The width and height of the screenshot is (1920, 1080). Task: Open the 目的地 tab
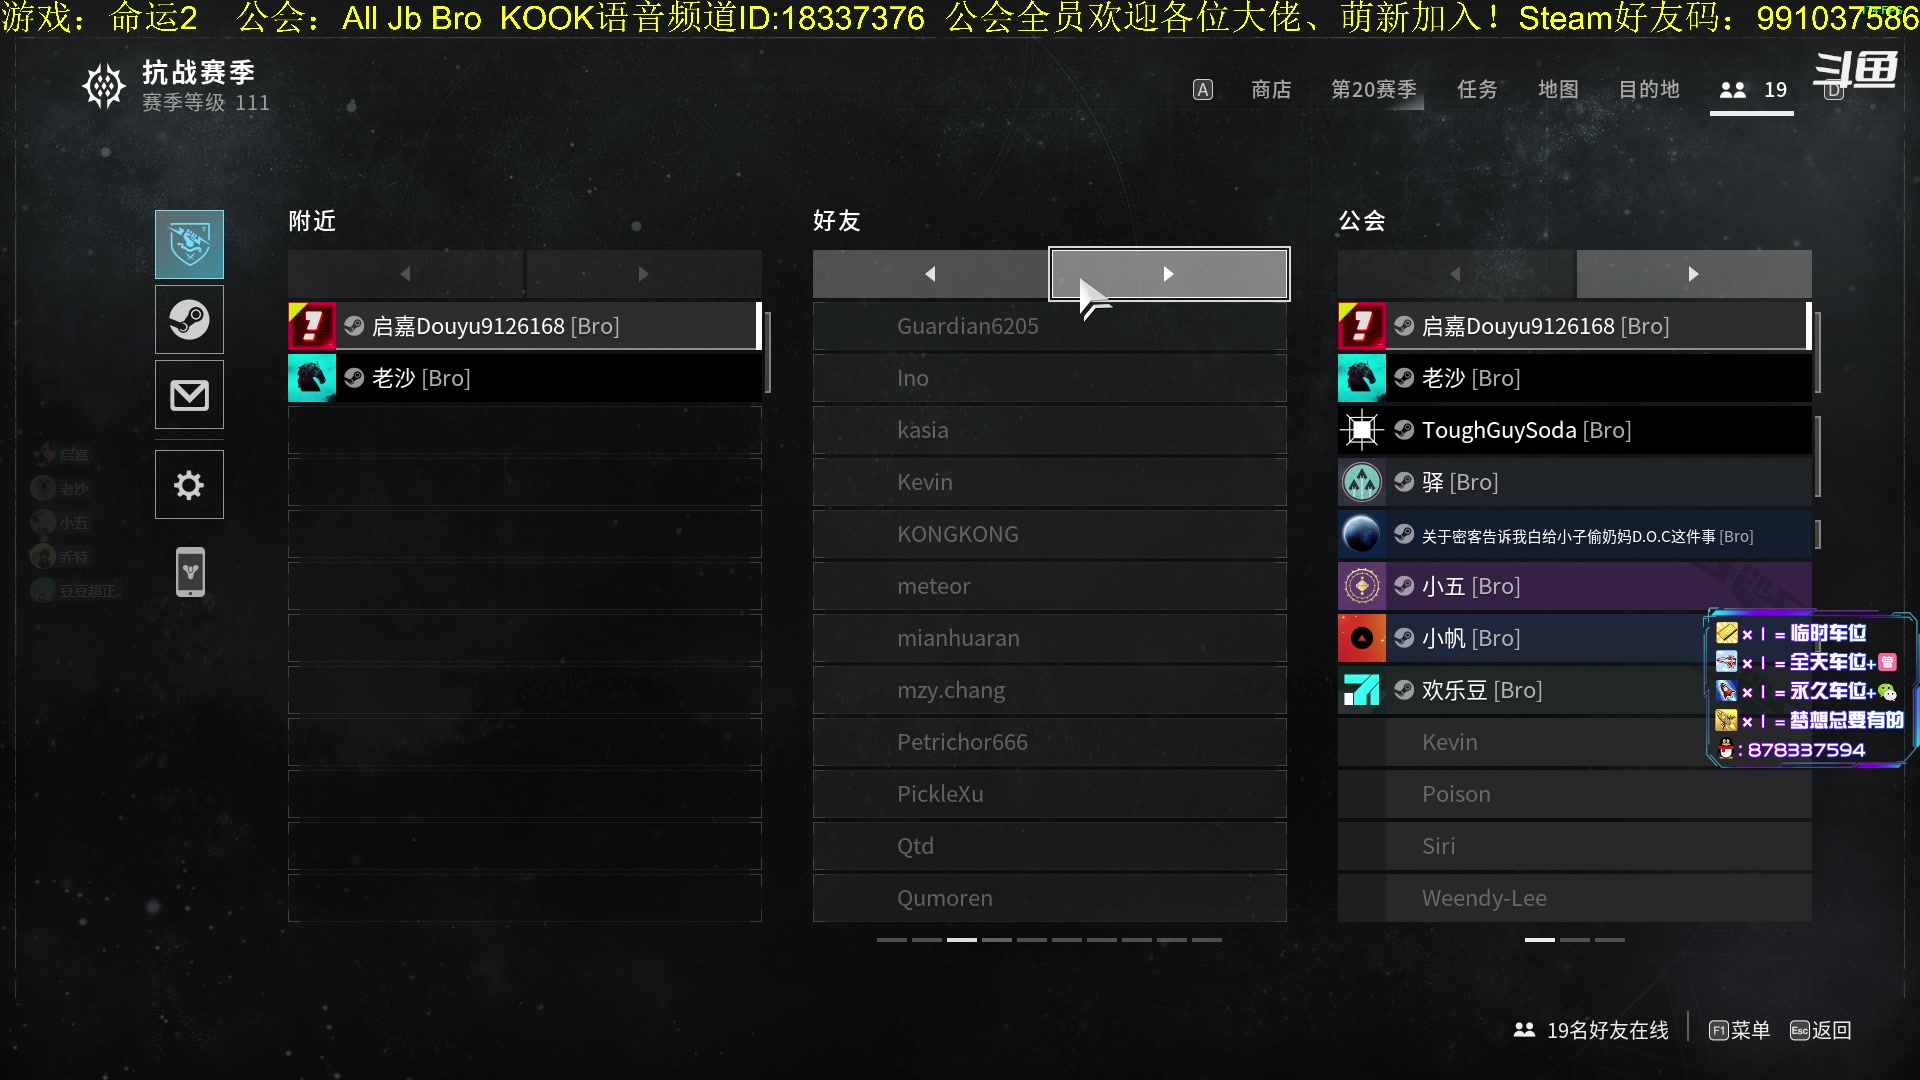click(1649, 90)
